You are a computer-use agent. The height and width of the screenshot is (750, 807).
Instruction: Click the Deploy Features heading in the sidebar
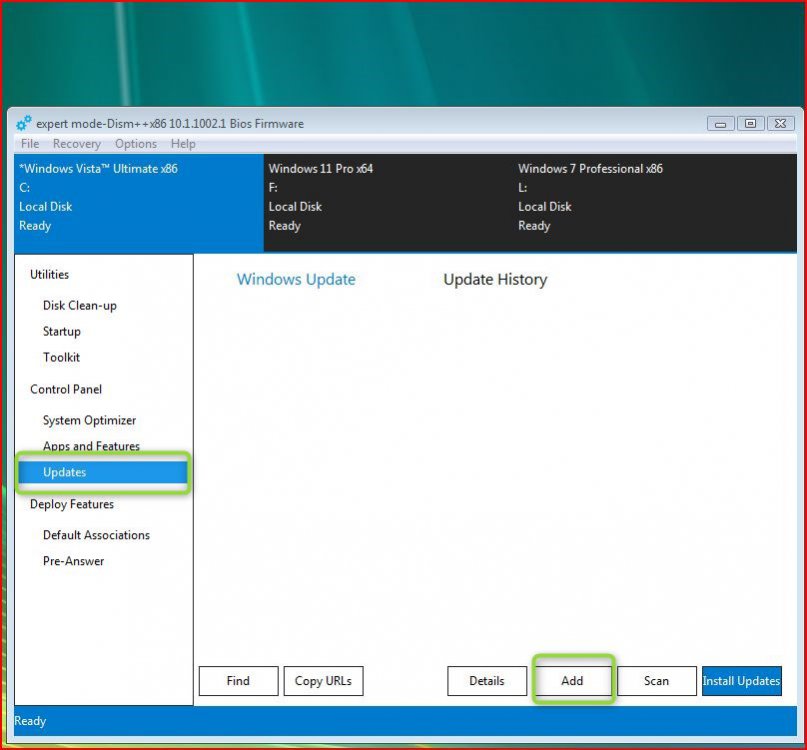click(72, 504)
